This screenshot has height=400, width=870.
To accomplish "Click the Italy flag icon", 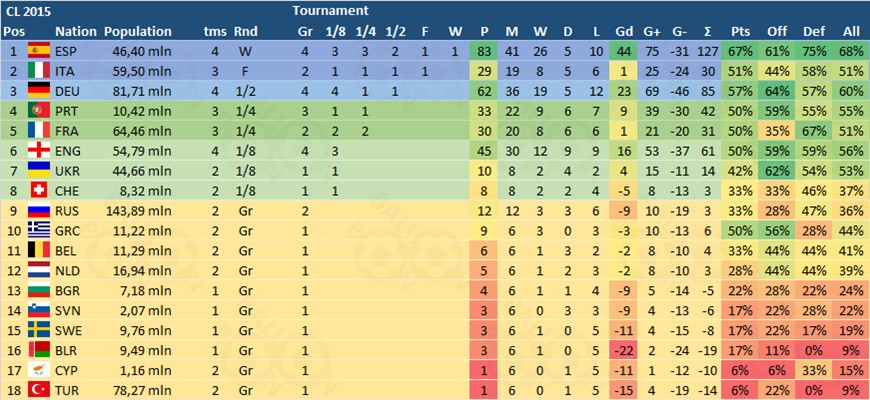I will (x=40, y=70).
